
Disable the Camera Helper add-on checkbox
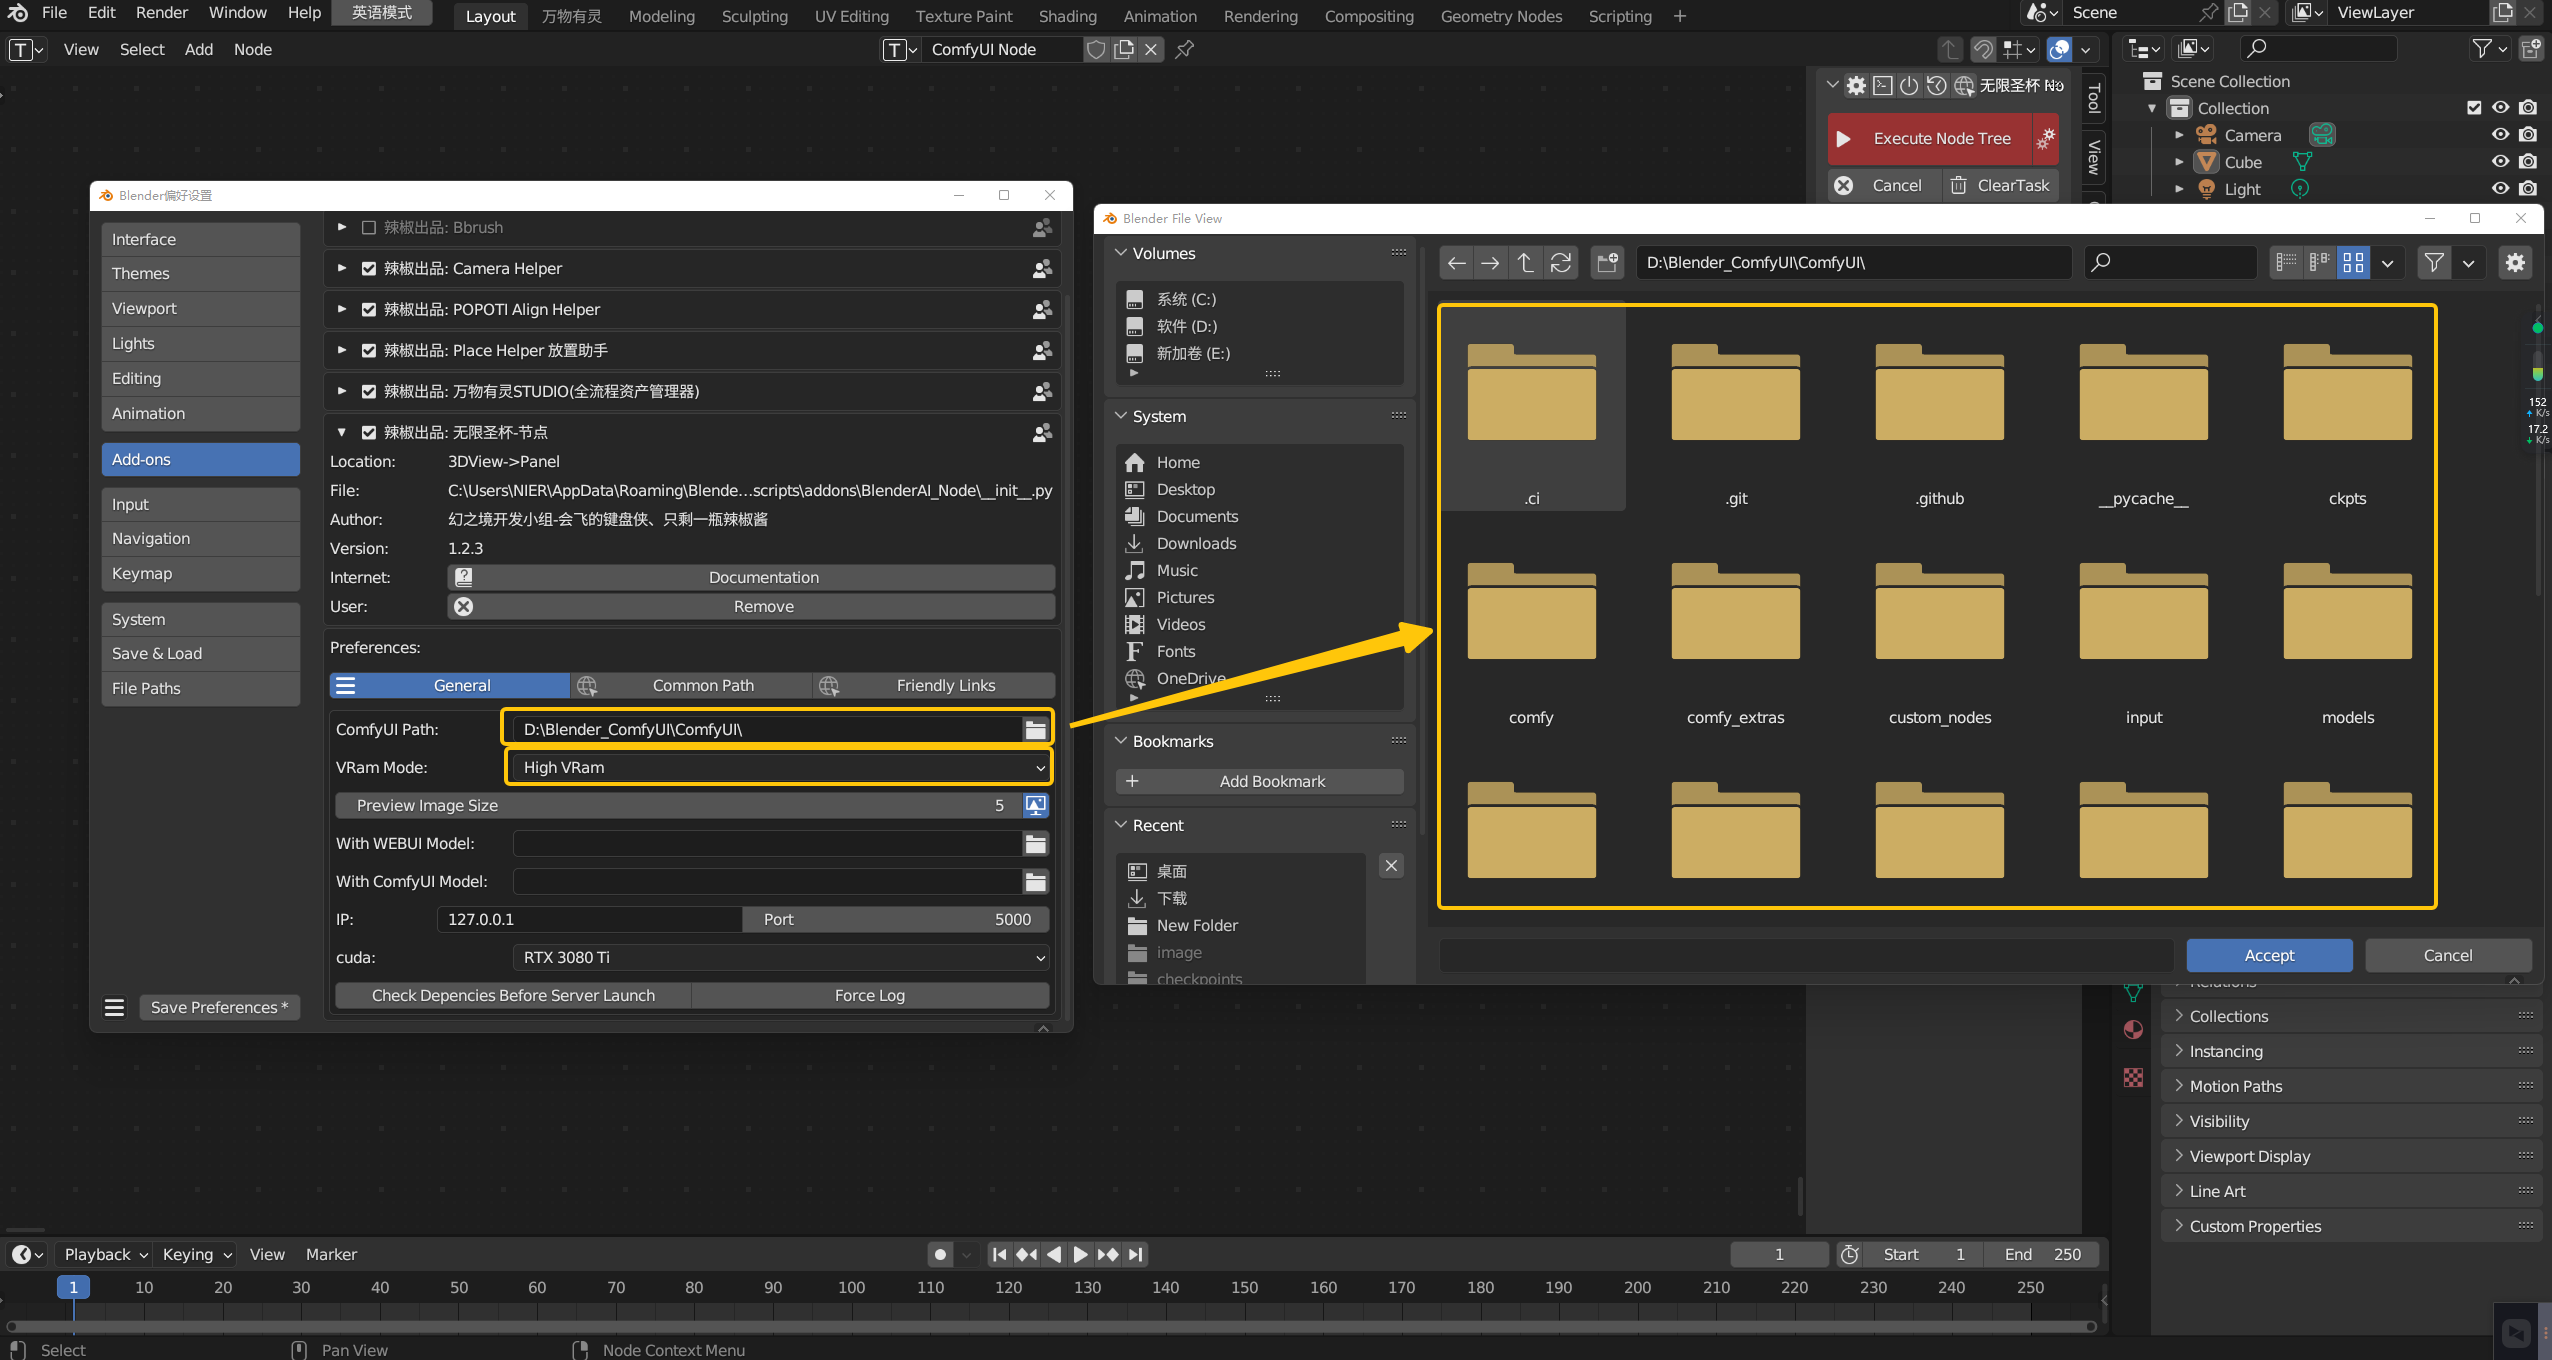(x=369, y=269)
